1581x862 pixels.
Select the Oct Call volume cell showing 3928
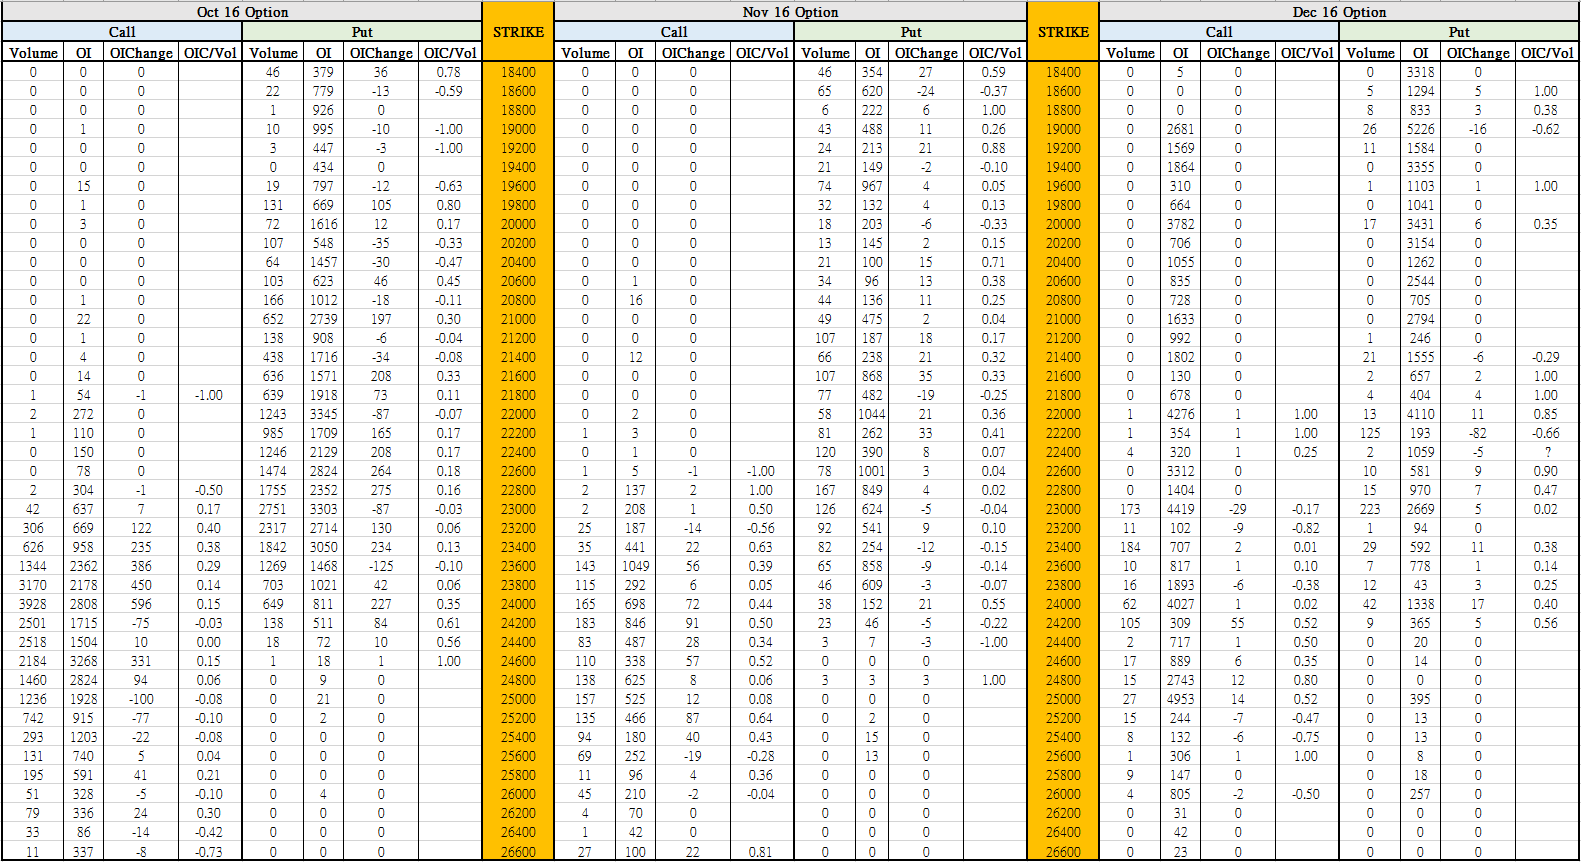tap(33, 604)
